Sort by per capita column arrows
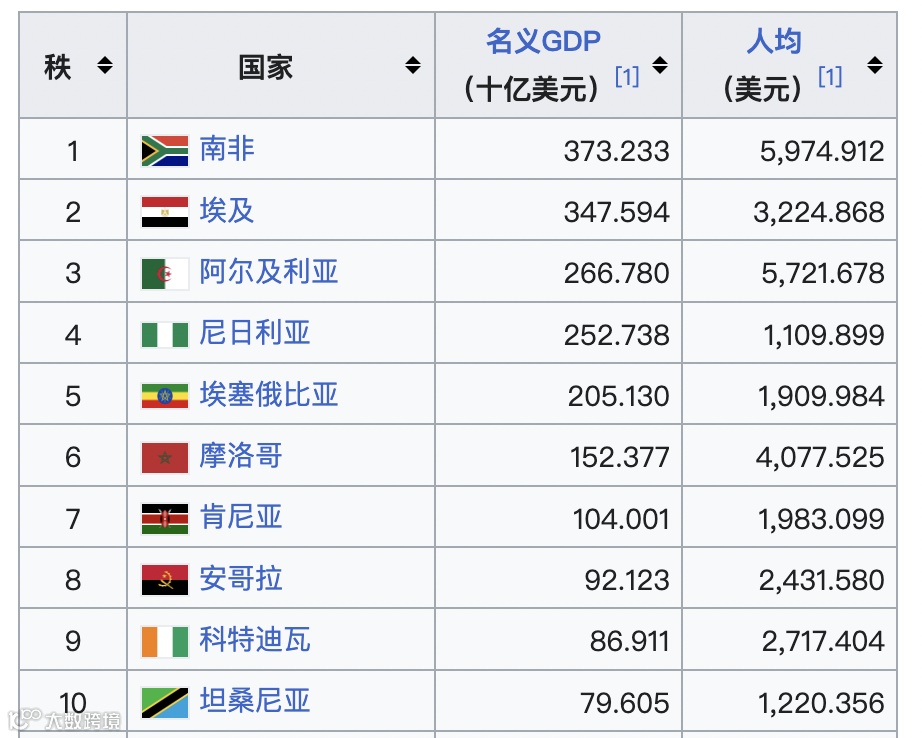Viewport: 922px width, 738px height. (x=875, y=65)
